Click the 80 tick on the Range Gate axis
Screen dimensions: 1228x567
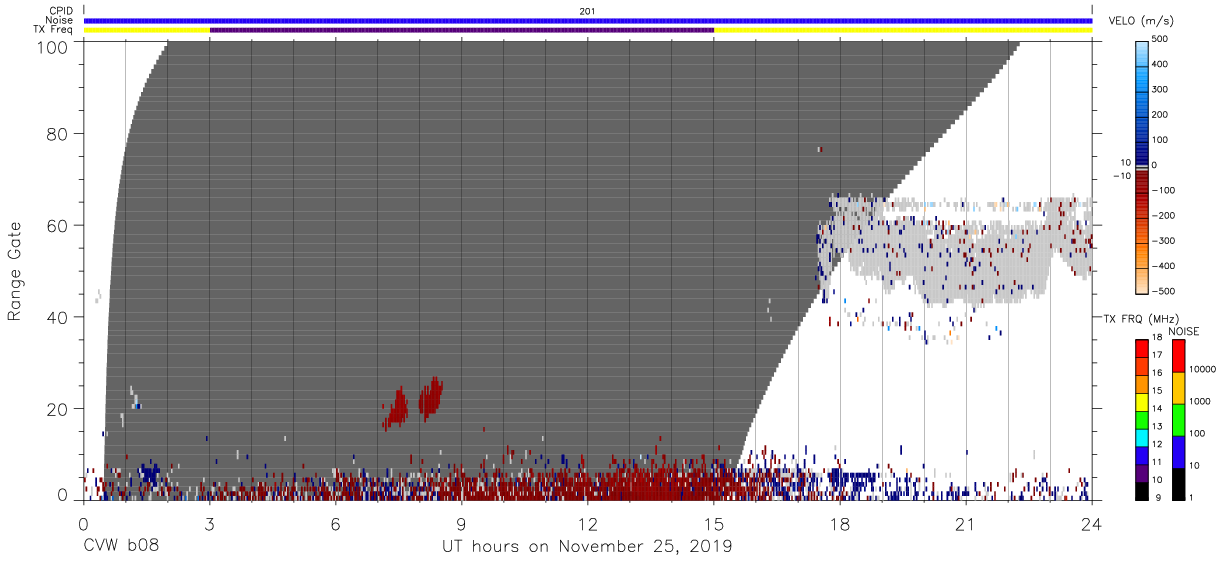(58, 134)
